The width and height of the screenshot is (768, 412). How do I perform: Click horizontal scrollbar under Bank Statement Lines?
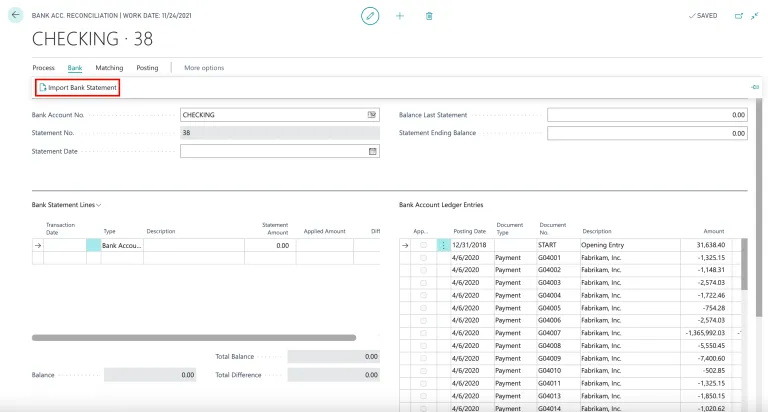point(194,338)
